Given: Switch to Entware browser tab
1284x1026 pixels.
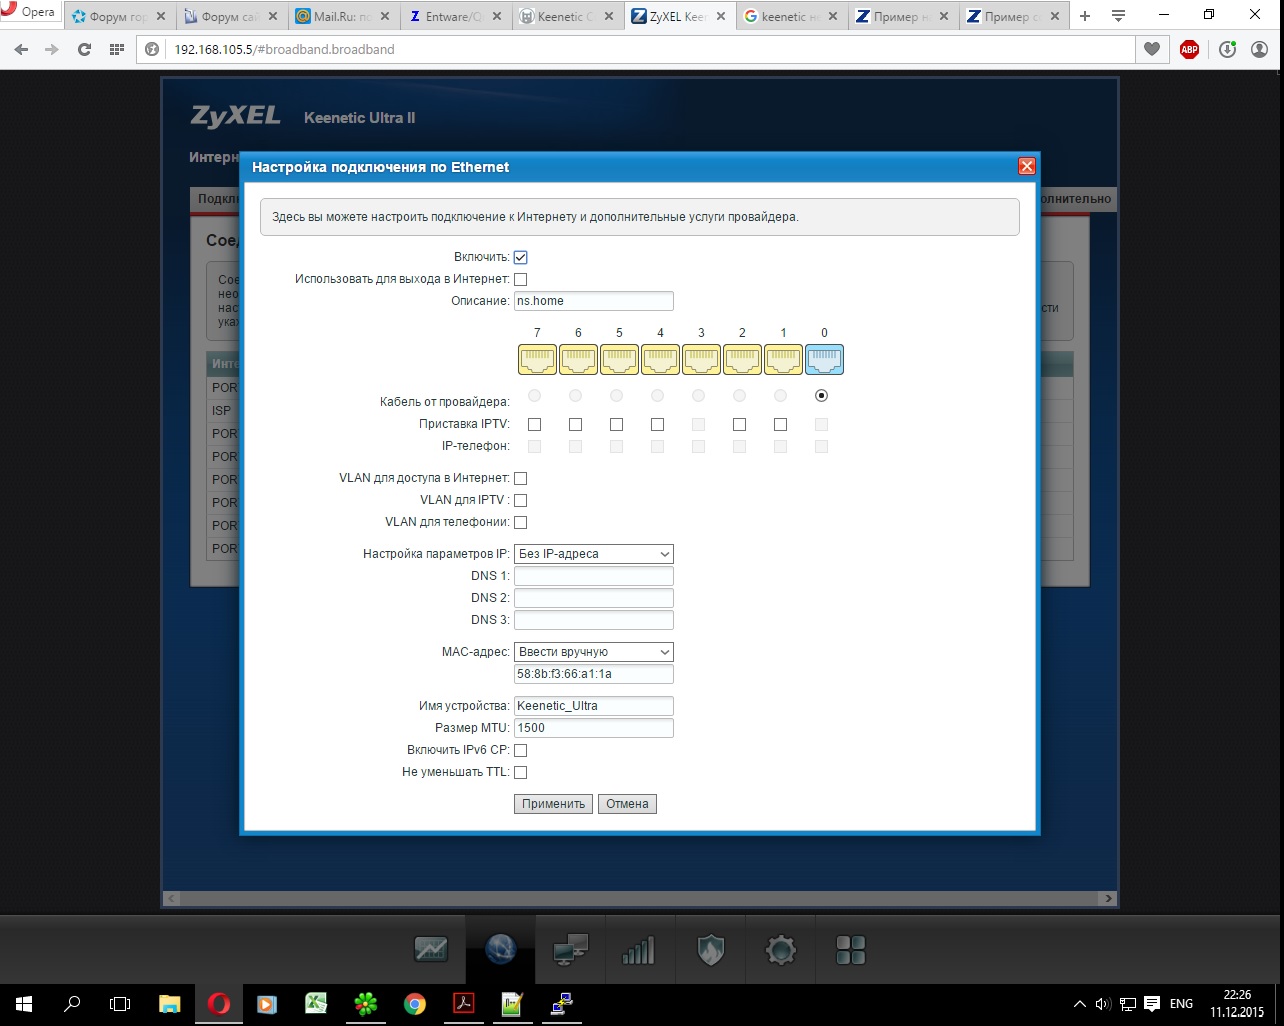Looking at the screenshot, I should click(454, 16).
